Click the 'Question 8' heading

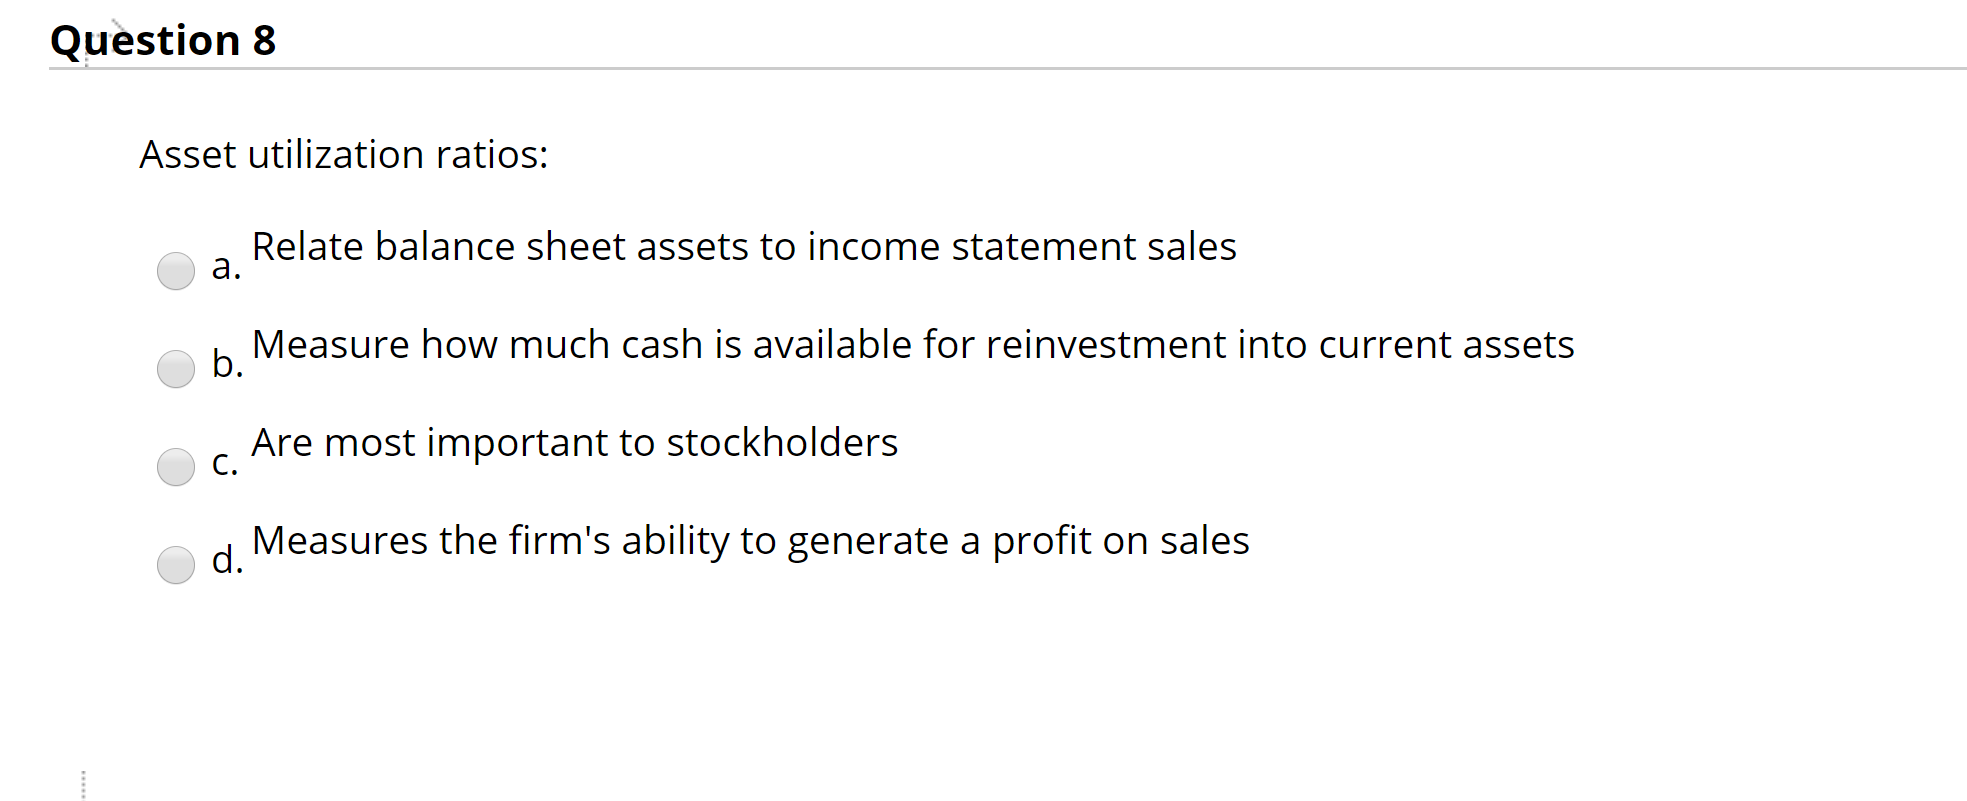coord(163,40)
